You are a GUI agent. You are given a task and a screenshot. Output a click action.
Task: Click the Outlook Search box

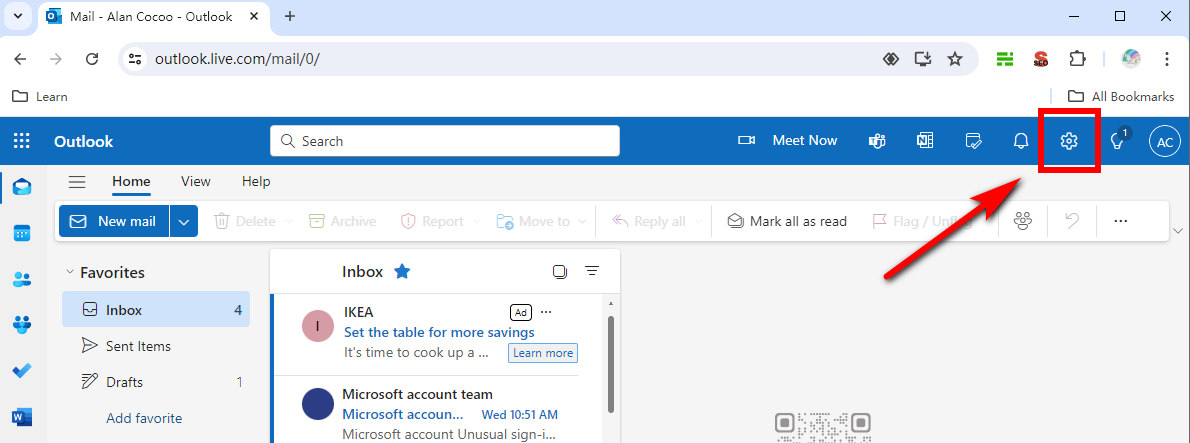pos(445,141)
